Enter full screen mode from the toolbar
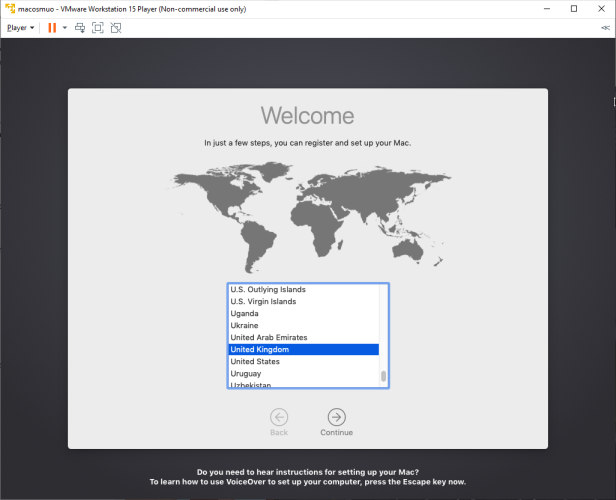Image resolution: width=616 pixels, height=500 pixels. 98,28
